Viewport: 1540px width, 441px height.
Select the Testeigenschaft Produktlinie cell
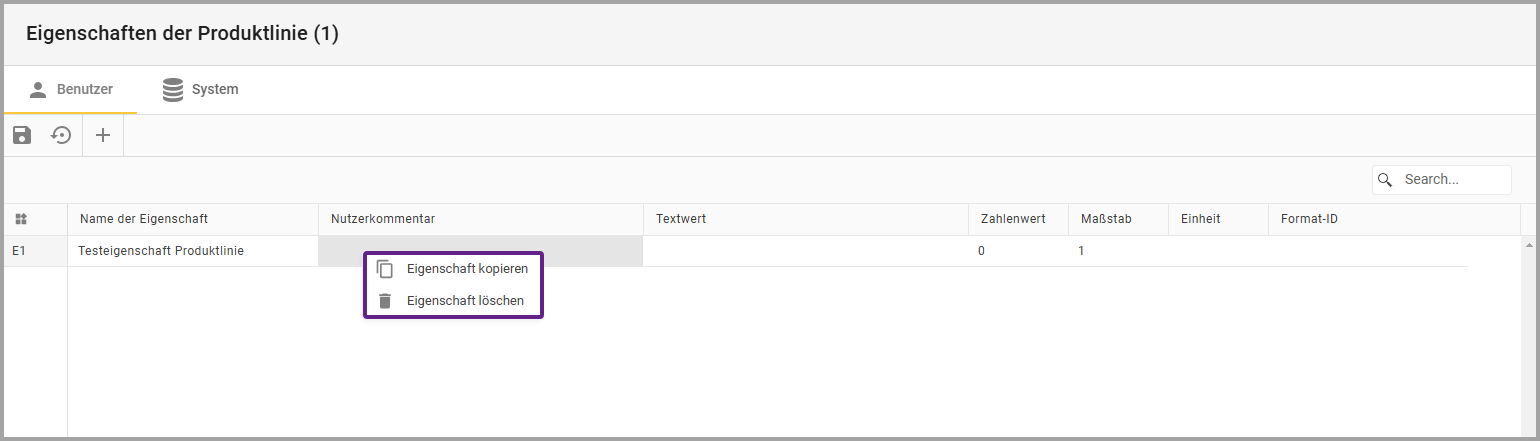click(161, 251)
